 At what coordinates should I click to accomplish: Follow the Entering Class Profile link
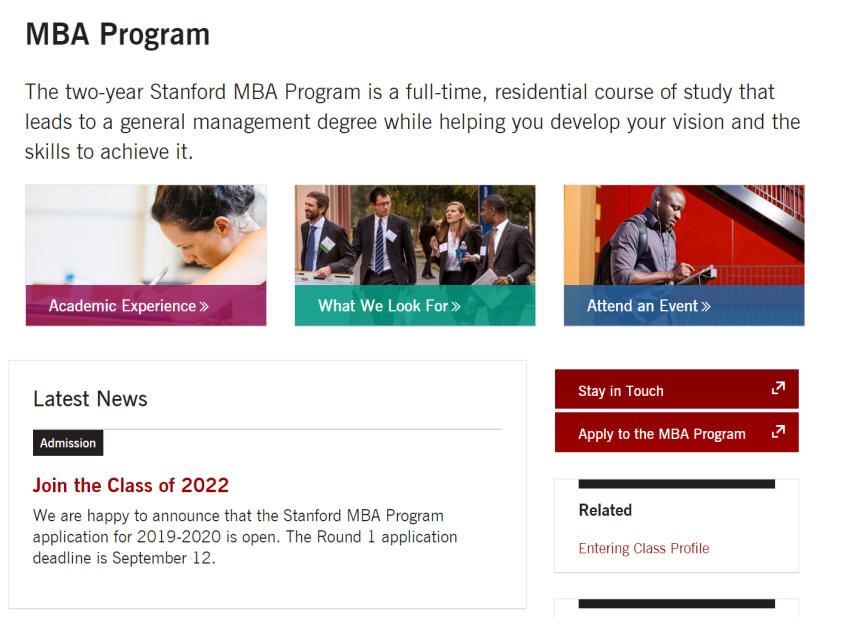point(644,548)
